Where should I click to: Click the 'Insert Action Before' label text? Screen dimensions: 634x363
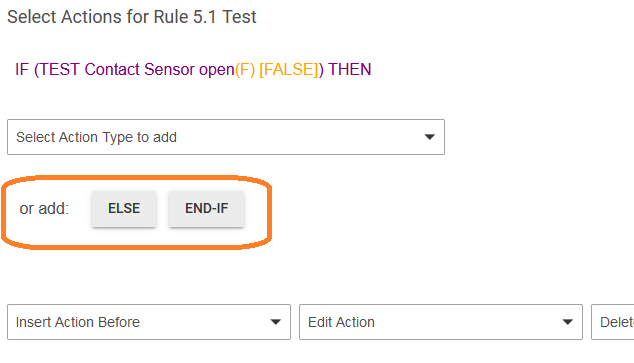78,322
